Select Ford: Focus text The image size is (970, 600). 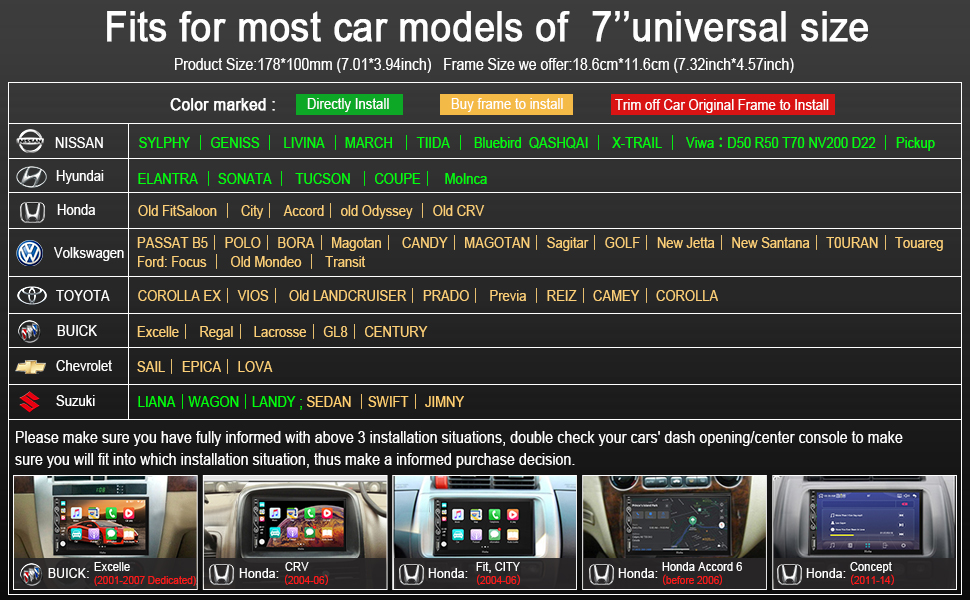171,262
